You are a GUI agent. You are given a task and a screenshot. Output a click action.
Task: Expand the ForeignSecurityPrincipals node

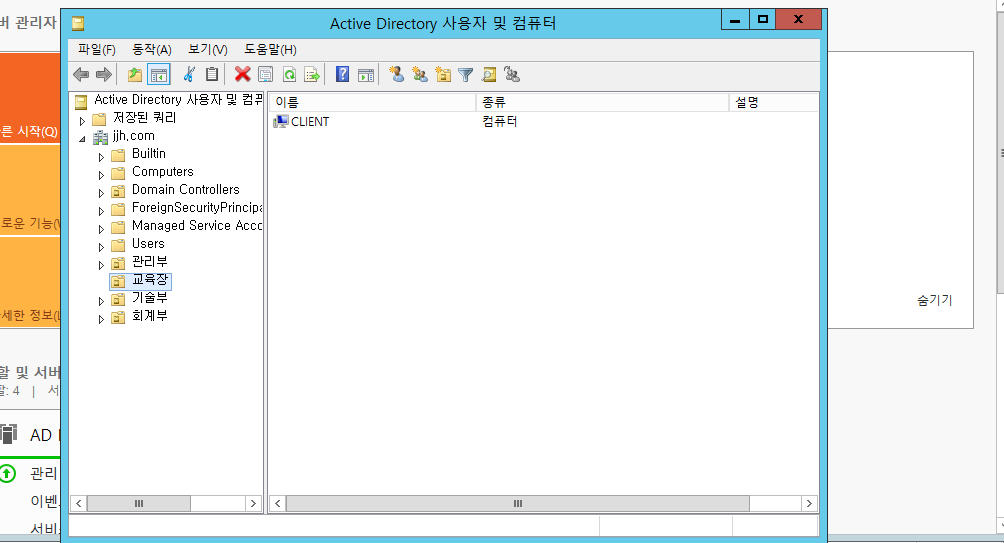(x=101, y=210)
